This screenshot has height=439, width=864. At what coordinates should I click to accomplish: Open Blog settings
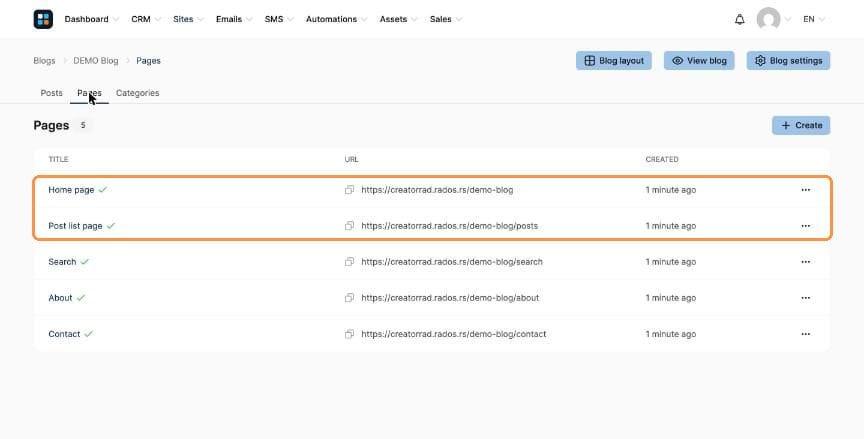point(789,61)
